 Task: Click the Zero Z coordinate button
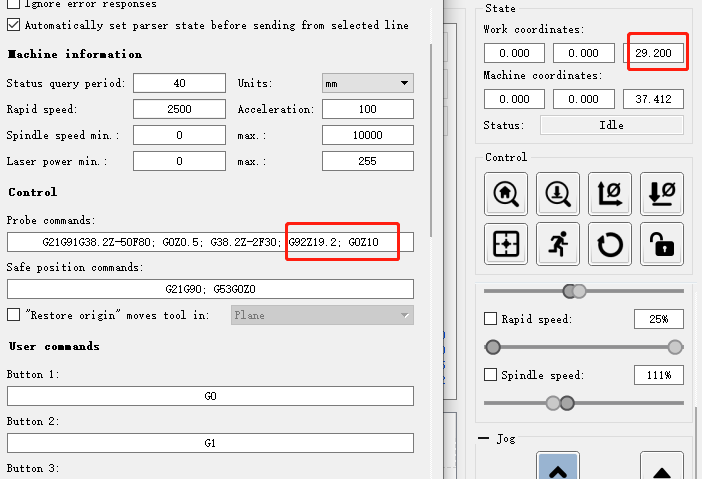tap(661, 193)
